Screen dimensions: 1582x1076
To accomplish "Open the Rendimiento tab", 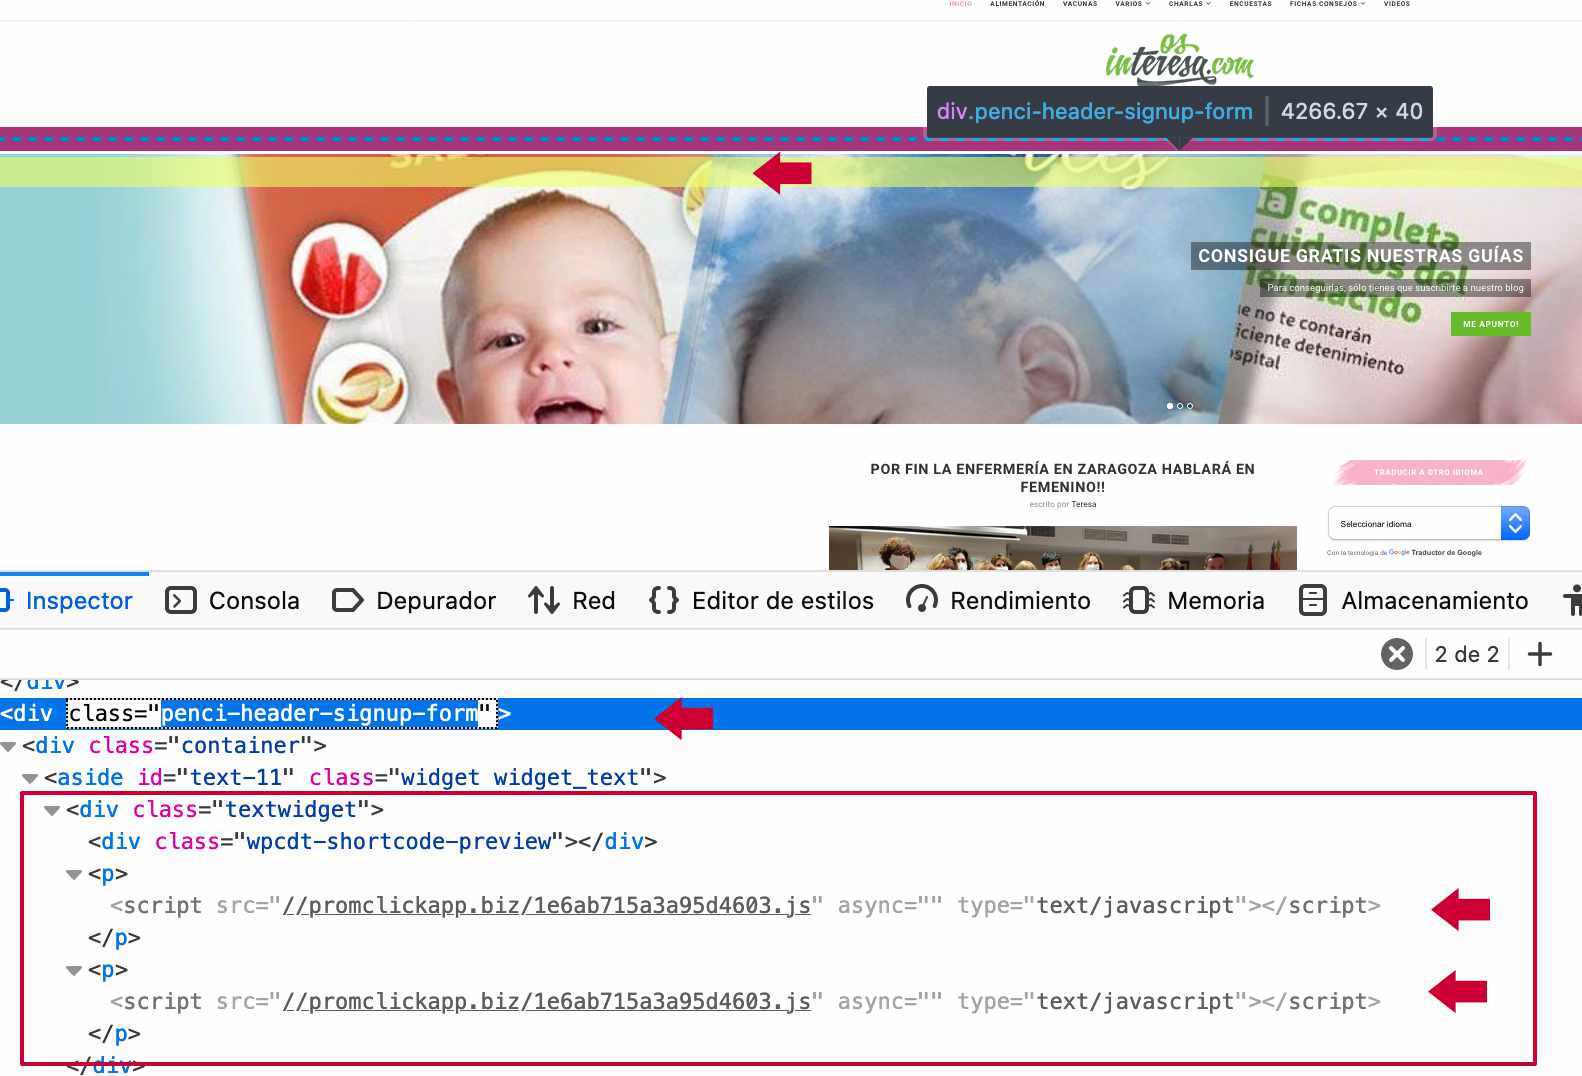I will [998, 600].
